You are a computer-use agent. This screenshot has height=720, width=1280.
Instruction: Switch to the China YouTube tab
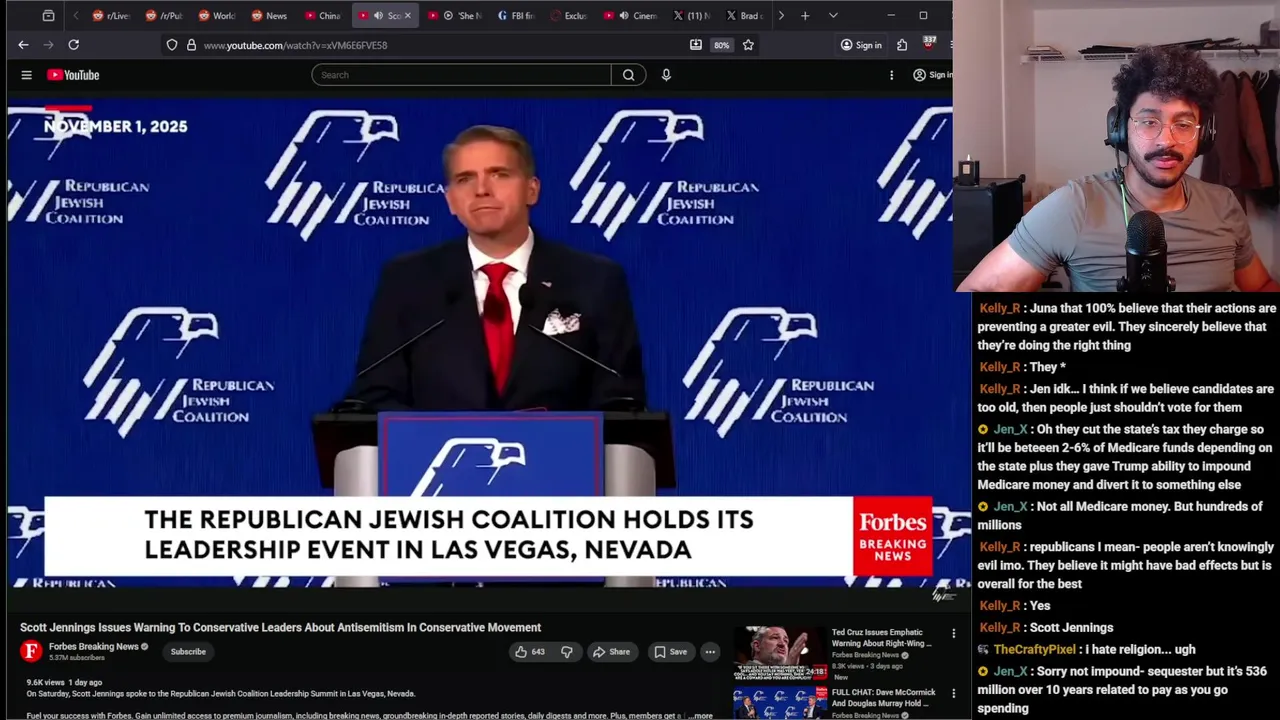click(322, 16)
